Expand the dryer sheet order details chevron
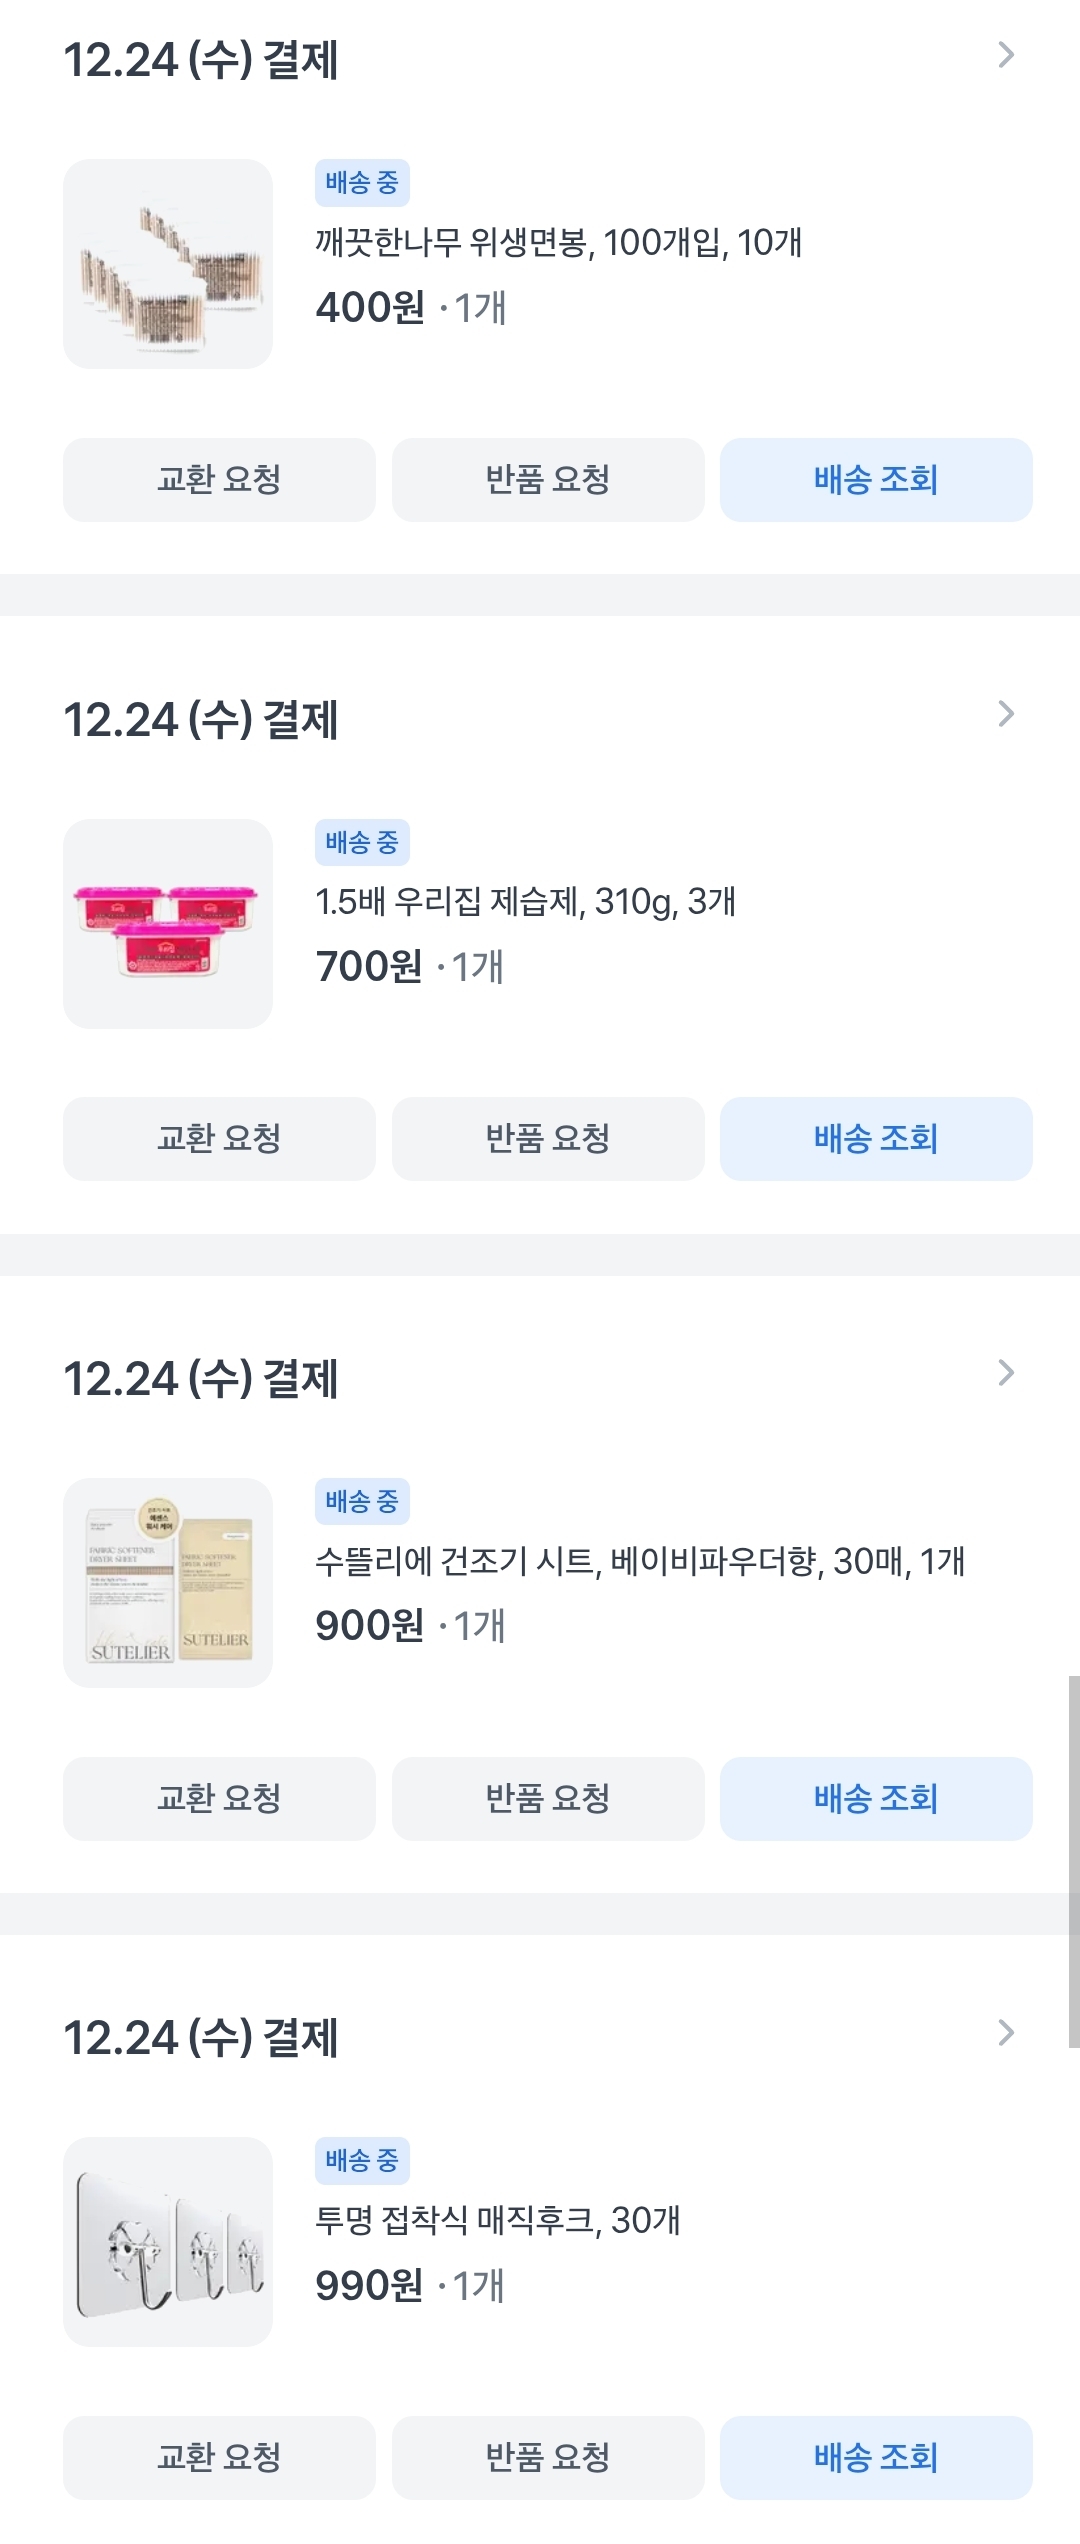 [1006, 1374]
